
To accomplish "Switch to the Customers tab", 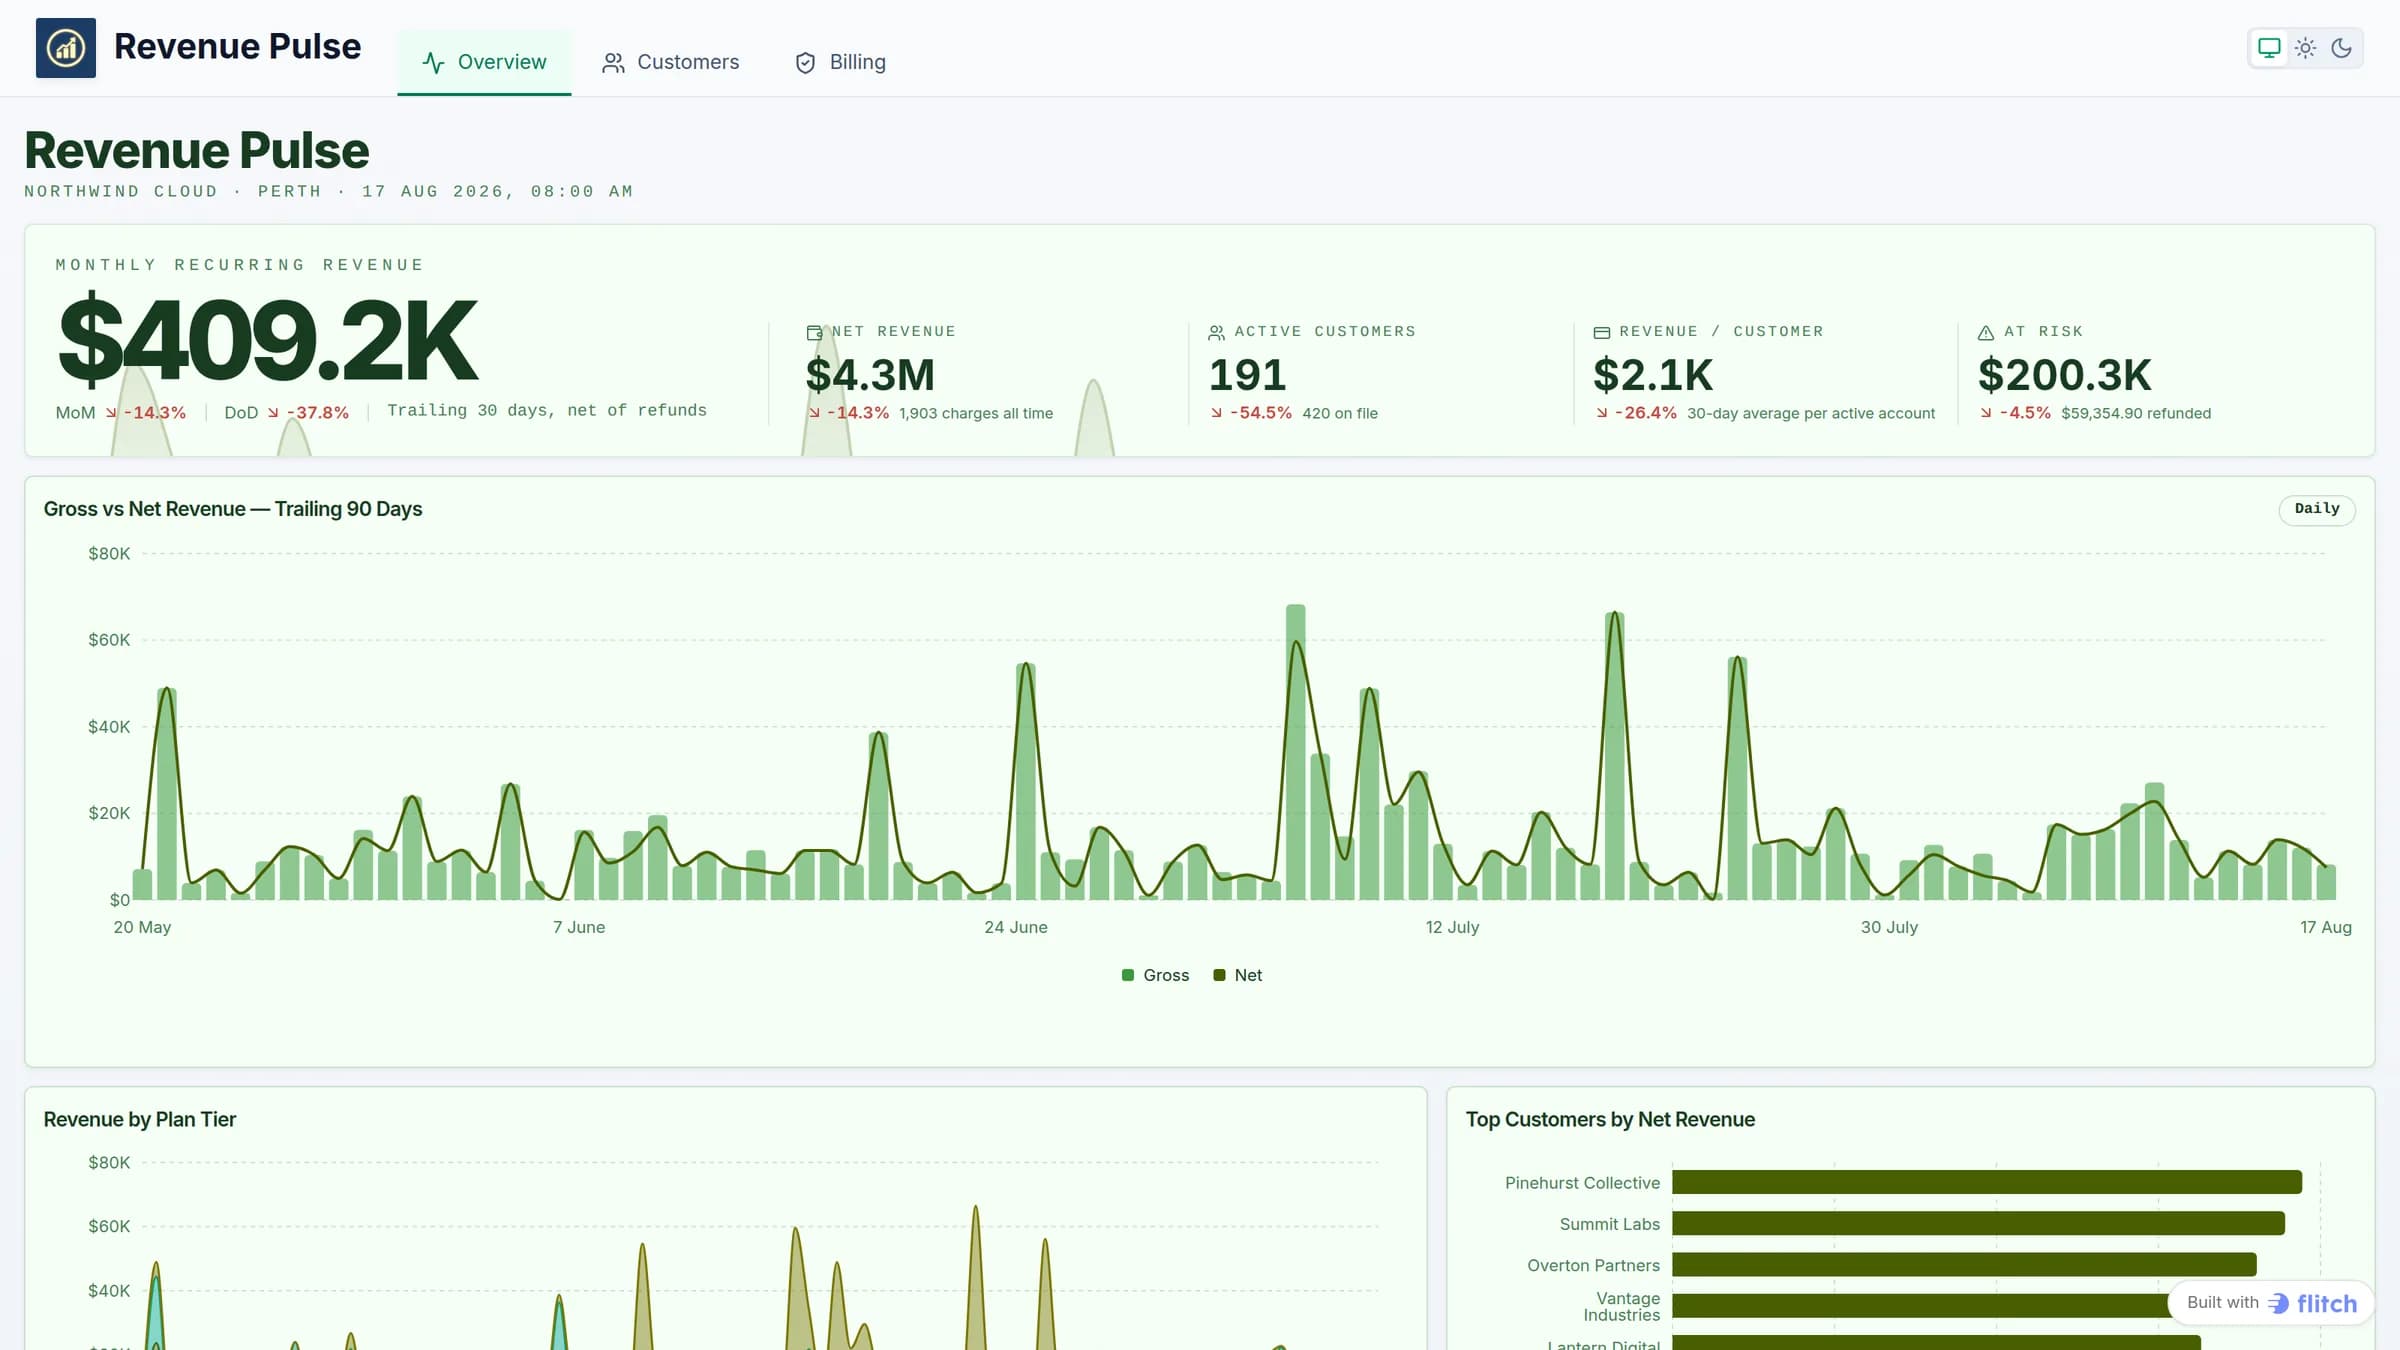I will (x=670, y=62).
